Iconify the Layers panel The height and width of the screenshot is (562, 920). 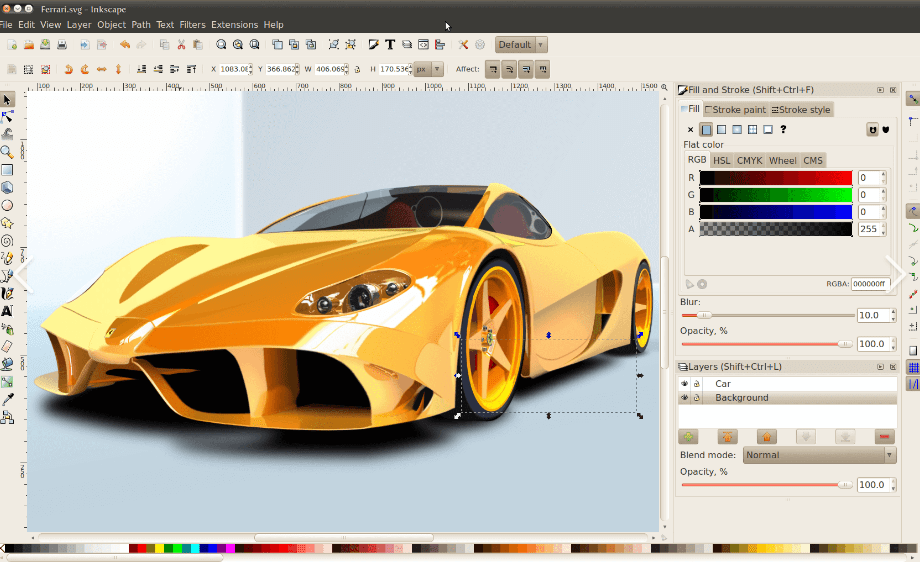point(880,367)
